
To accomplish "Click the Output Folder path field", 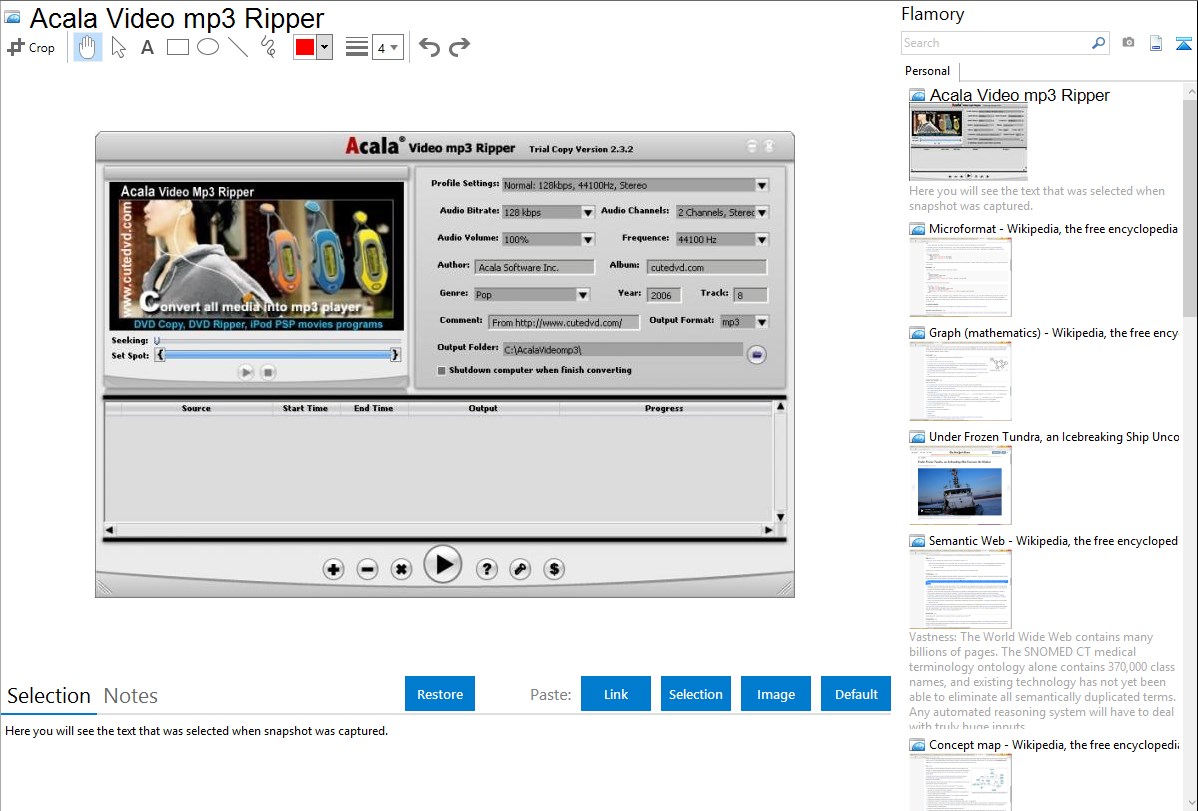I will pos(623,349).
